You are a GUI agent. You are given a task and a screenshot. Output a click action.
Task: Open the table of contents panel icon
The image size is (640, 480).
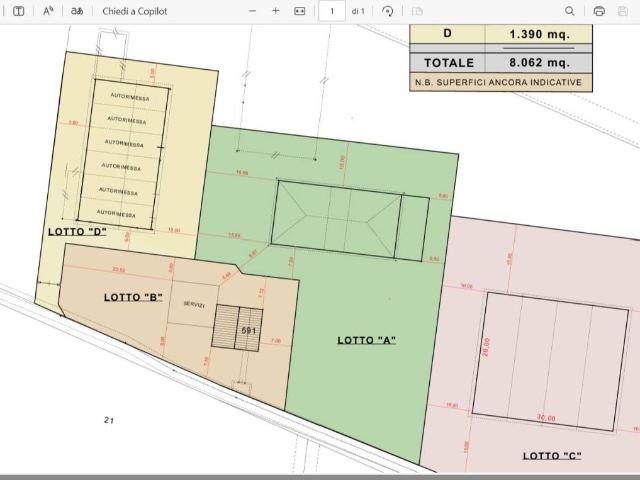(18, 11)
